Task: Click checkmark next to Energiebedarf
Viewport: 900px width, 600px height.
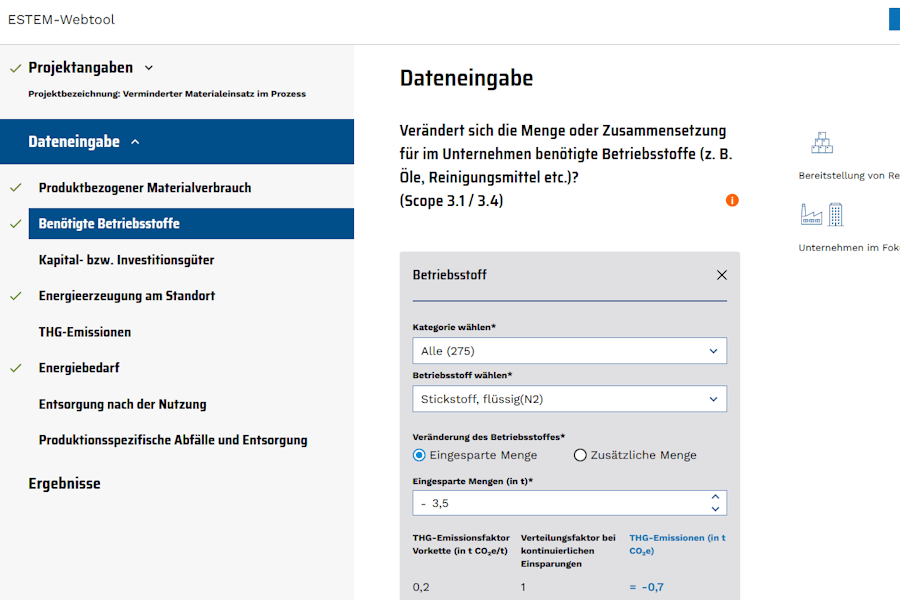Action: point(15,368)
